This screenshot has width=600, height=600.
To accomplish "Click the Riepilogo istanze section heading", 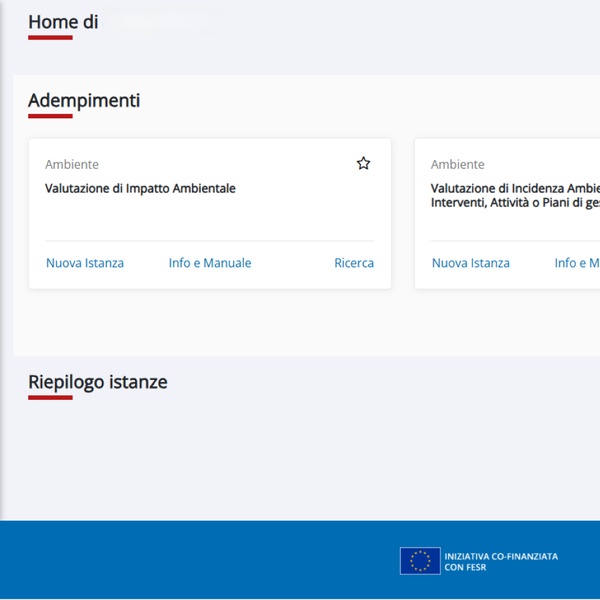I will [98, 382].
